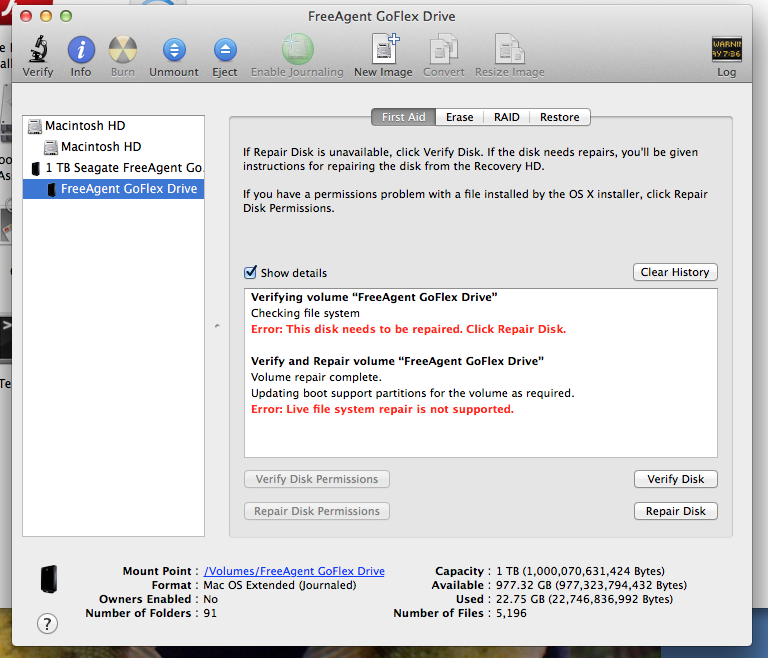Click the sidebar splitter handle dot

pos(217,326)
